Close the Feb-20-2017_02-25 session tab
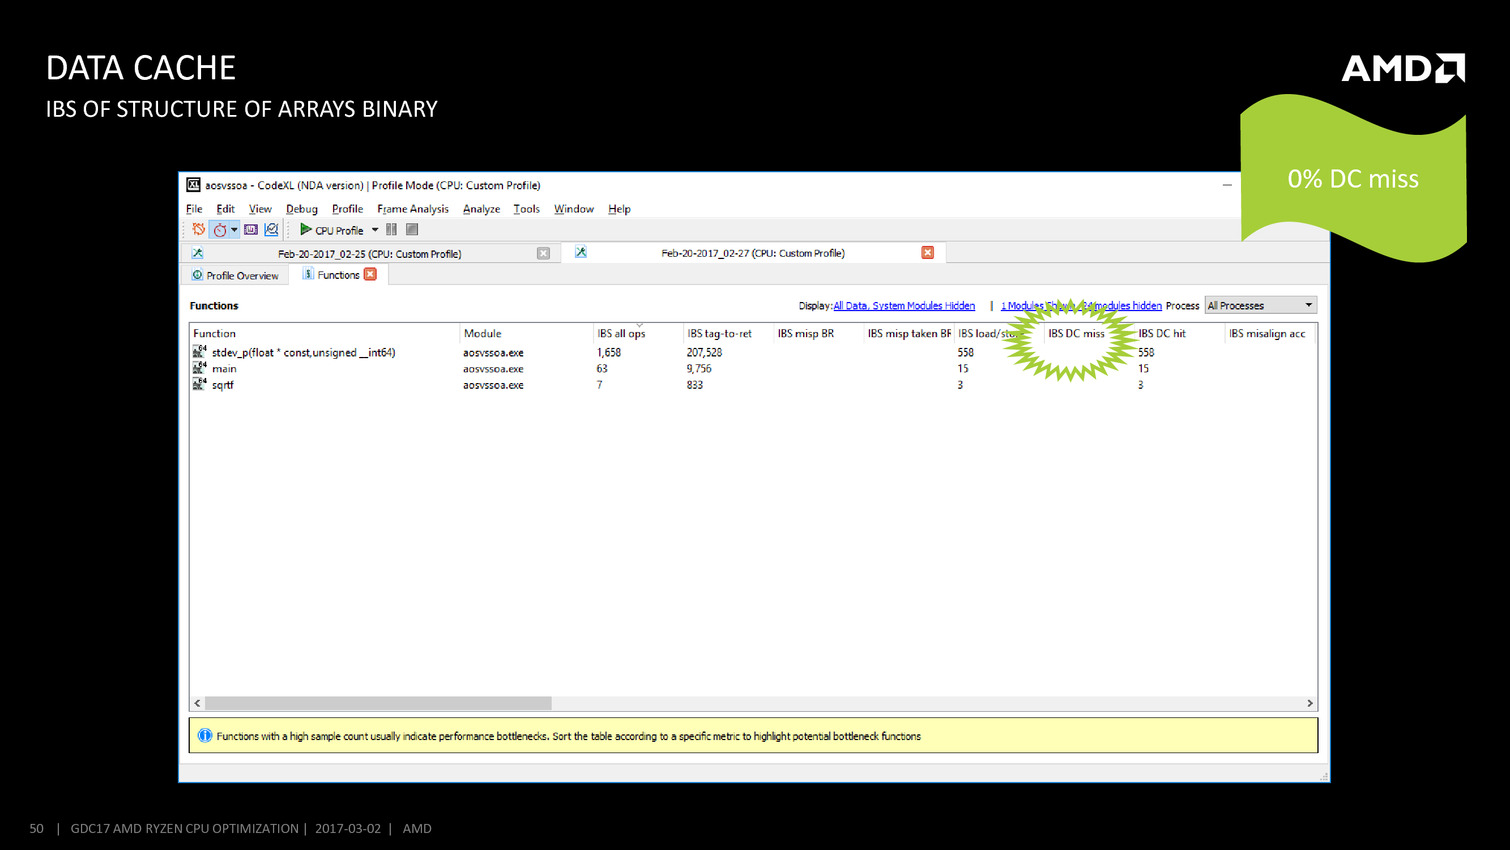The height and width of the screenshot is (850, 1510). (x=543, y=254)
